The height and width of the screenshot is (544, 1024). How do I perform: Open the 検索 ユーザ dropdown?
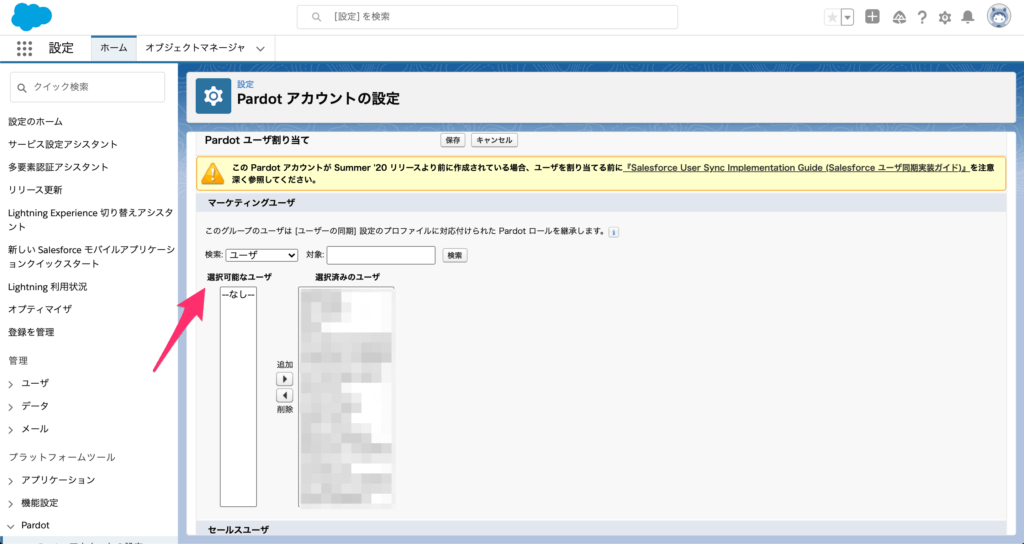pyautogui.click(x=262, y=255)
